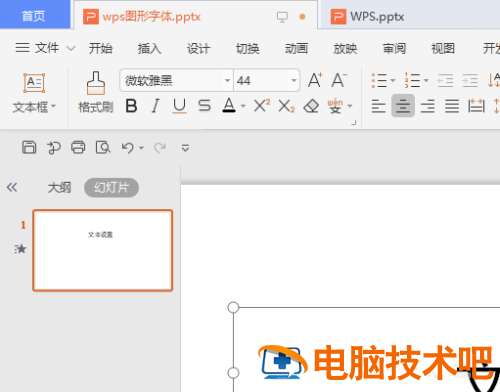The image size is (500, 392).
Task: Expand the undo history dropdown arrow
Action: point(141,148)
